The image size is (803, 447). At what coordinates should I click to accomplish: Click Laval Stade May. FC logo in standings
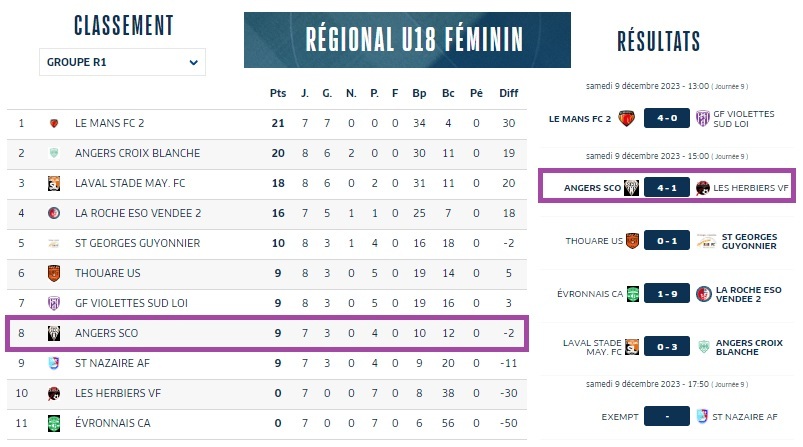[54, 183]
